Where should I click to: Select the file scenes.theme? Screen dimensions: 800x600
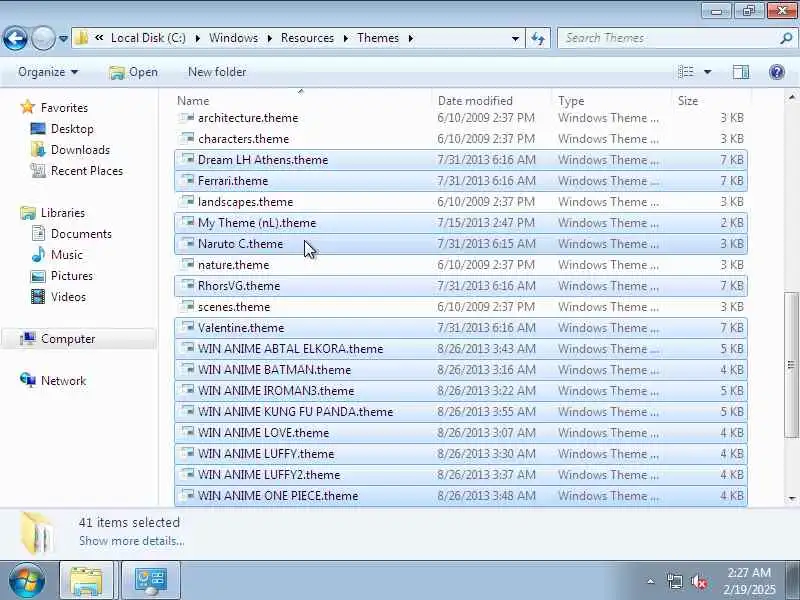click(461, 307)
